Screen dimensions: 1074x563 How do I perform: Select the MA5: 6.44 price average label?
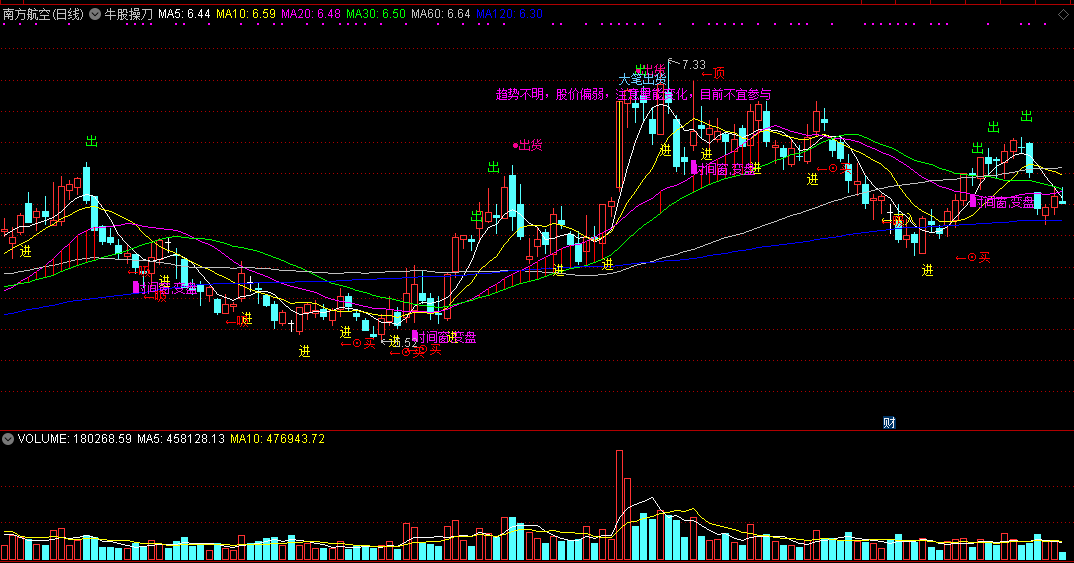(x=184, y=14)
